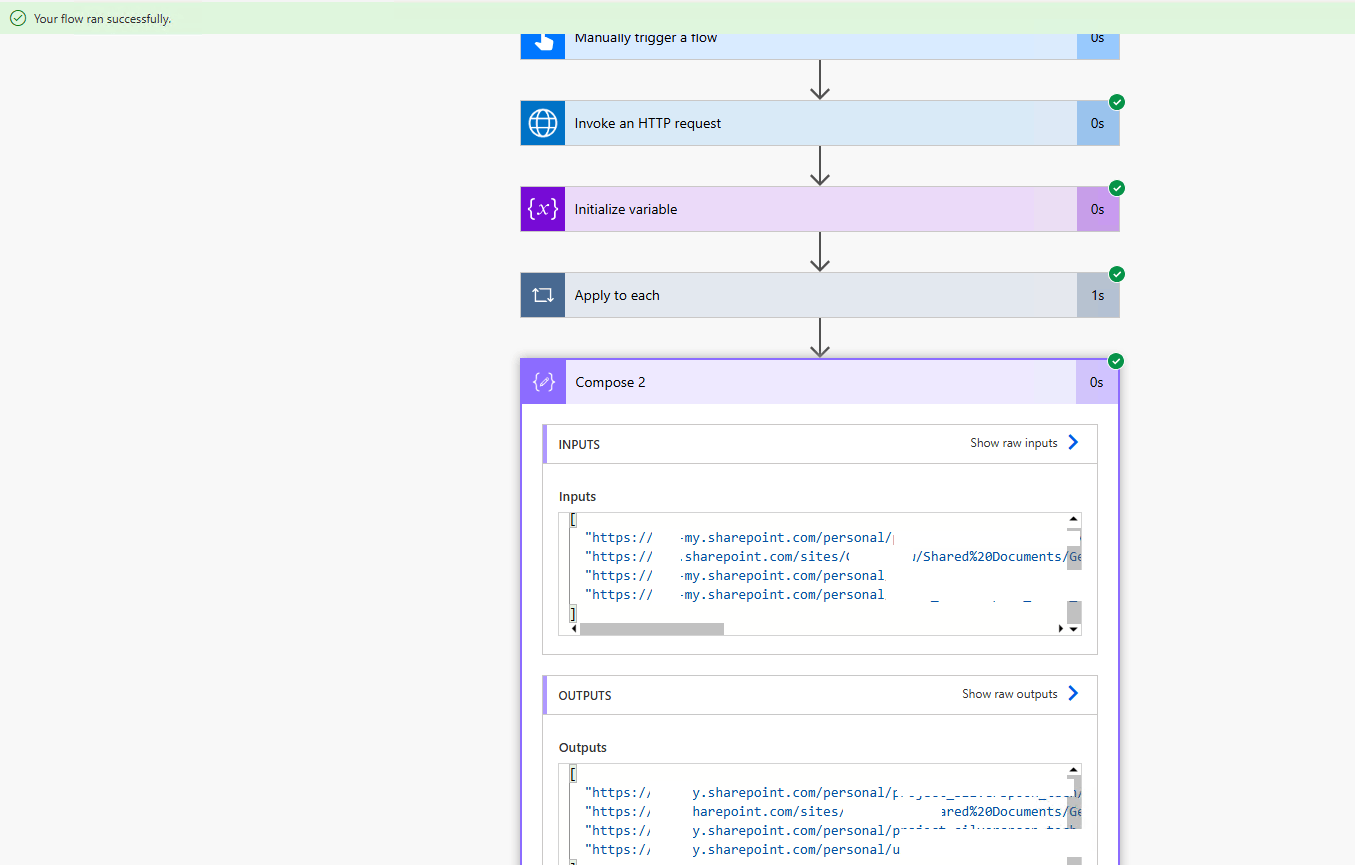Open Show raw outputs
This screenshot has height=865, width=1355.
click(1009, 694)
